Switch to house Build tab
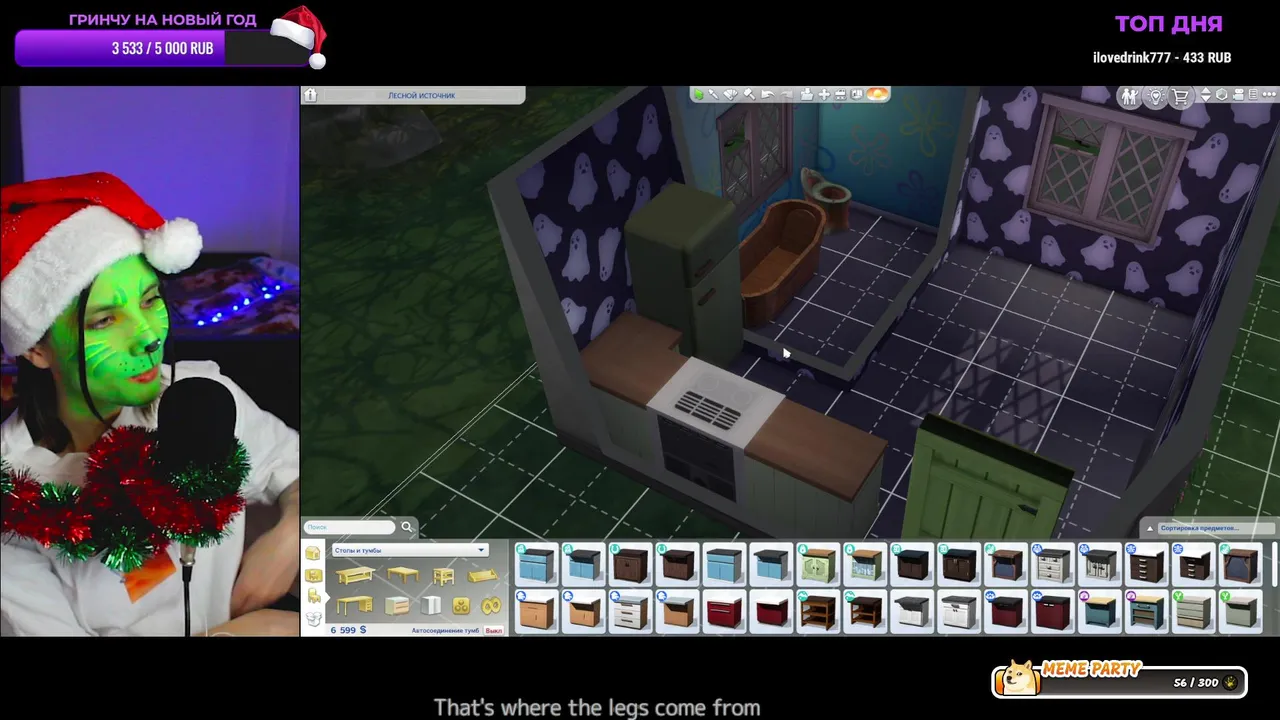The width and height of the screenshot is (1280, 720). tap(313, 553)
